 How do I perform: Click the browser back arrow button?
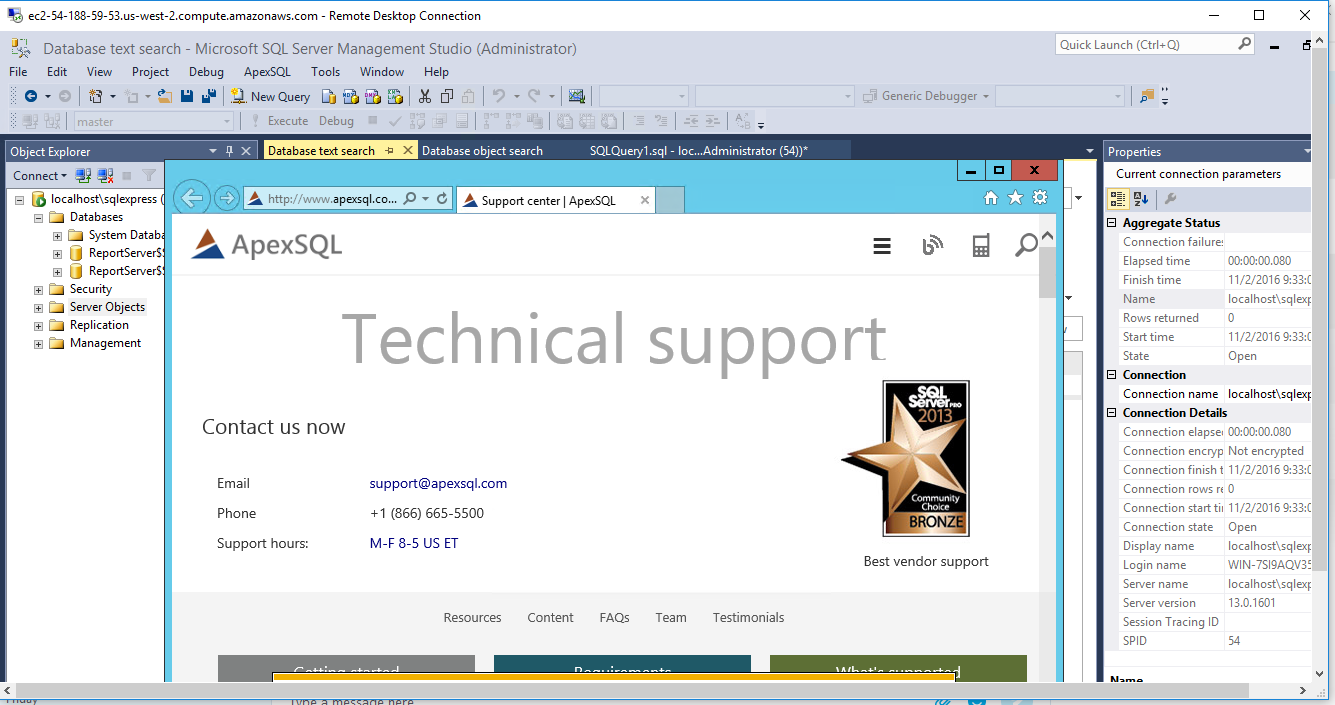coord(192,198)
